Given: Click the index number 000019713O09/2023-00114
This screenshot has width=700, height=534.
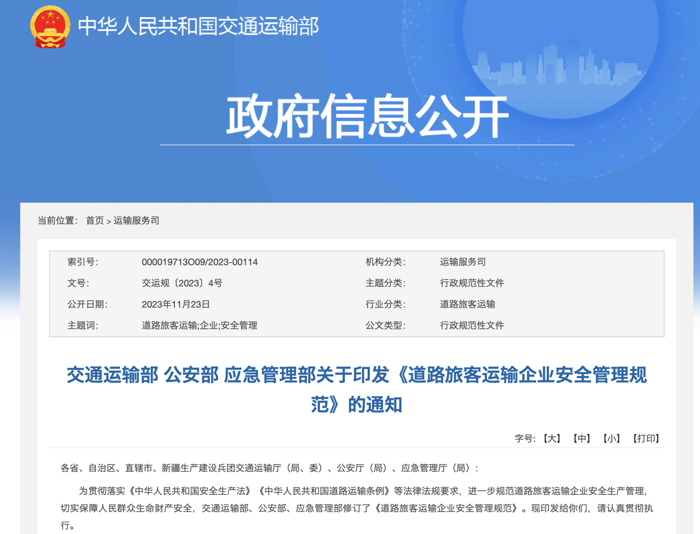Looking at the screenshot, I should click(x=200, y=262).
